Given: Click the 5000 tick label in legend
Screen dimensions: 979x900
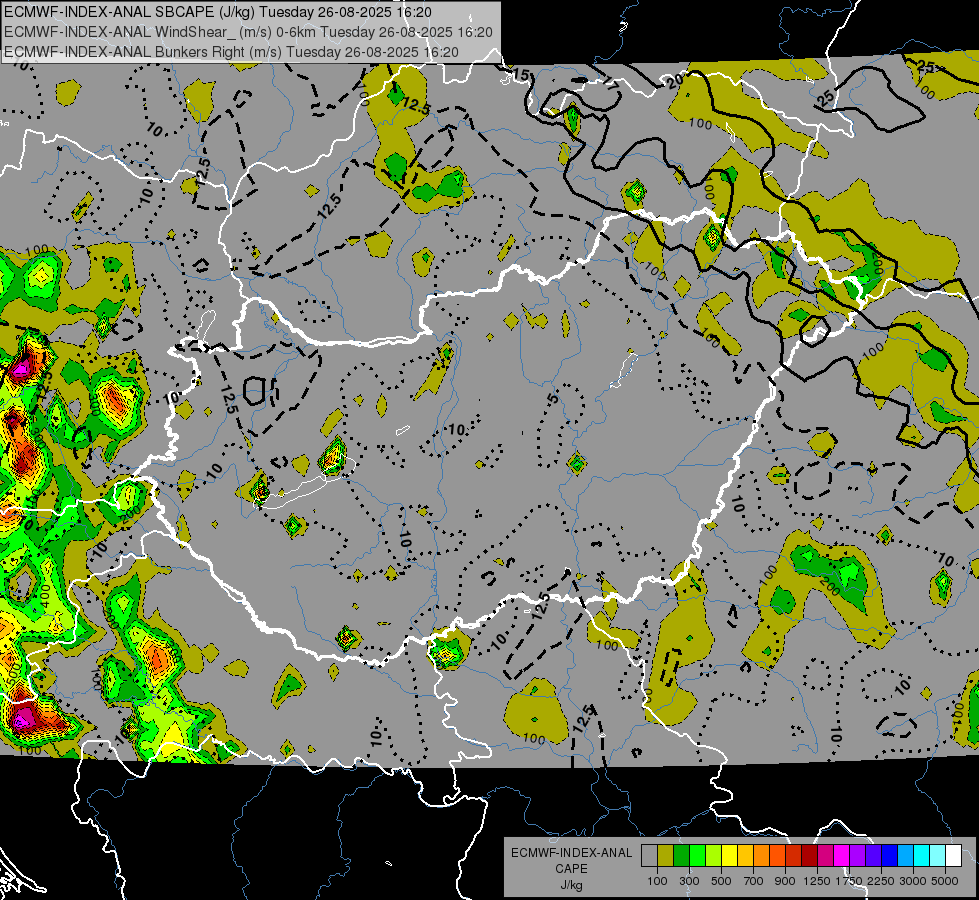Looking at the screenshot, I should point(945,881).
